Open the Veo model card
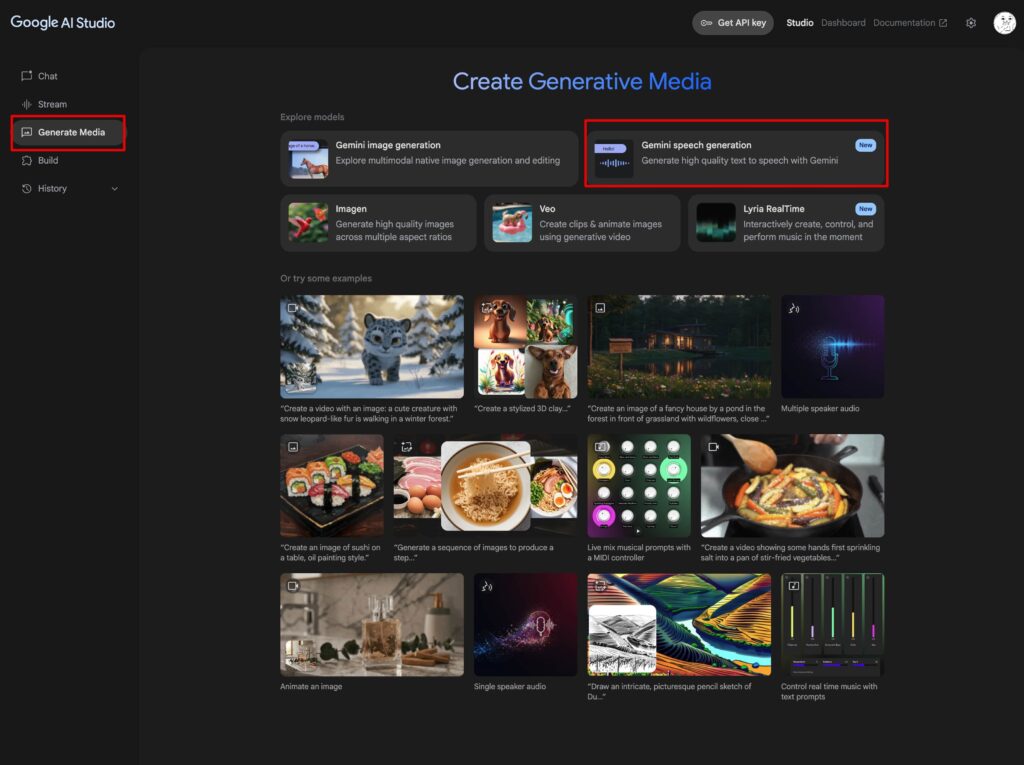This screenshot has height=765, width=1024. pyautogui.click(x=582, y=223)
